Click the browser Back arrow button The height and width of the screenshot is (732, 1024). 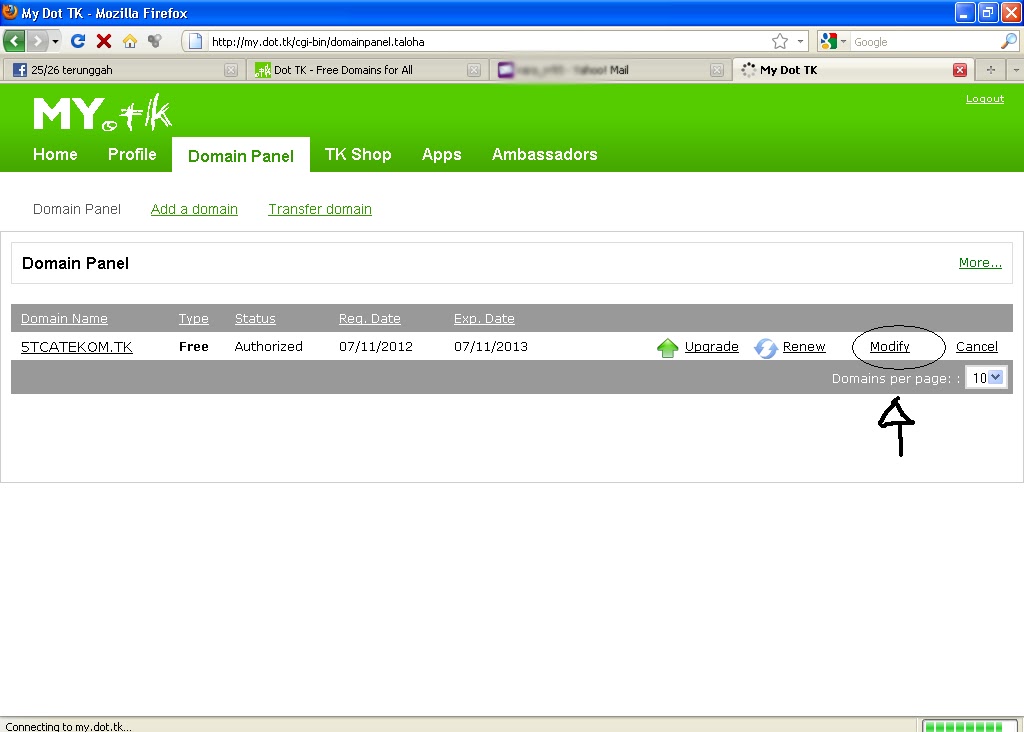[x=14, y=41]
